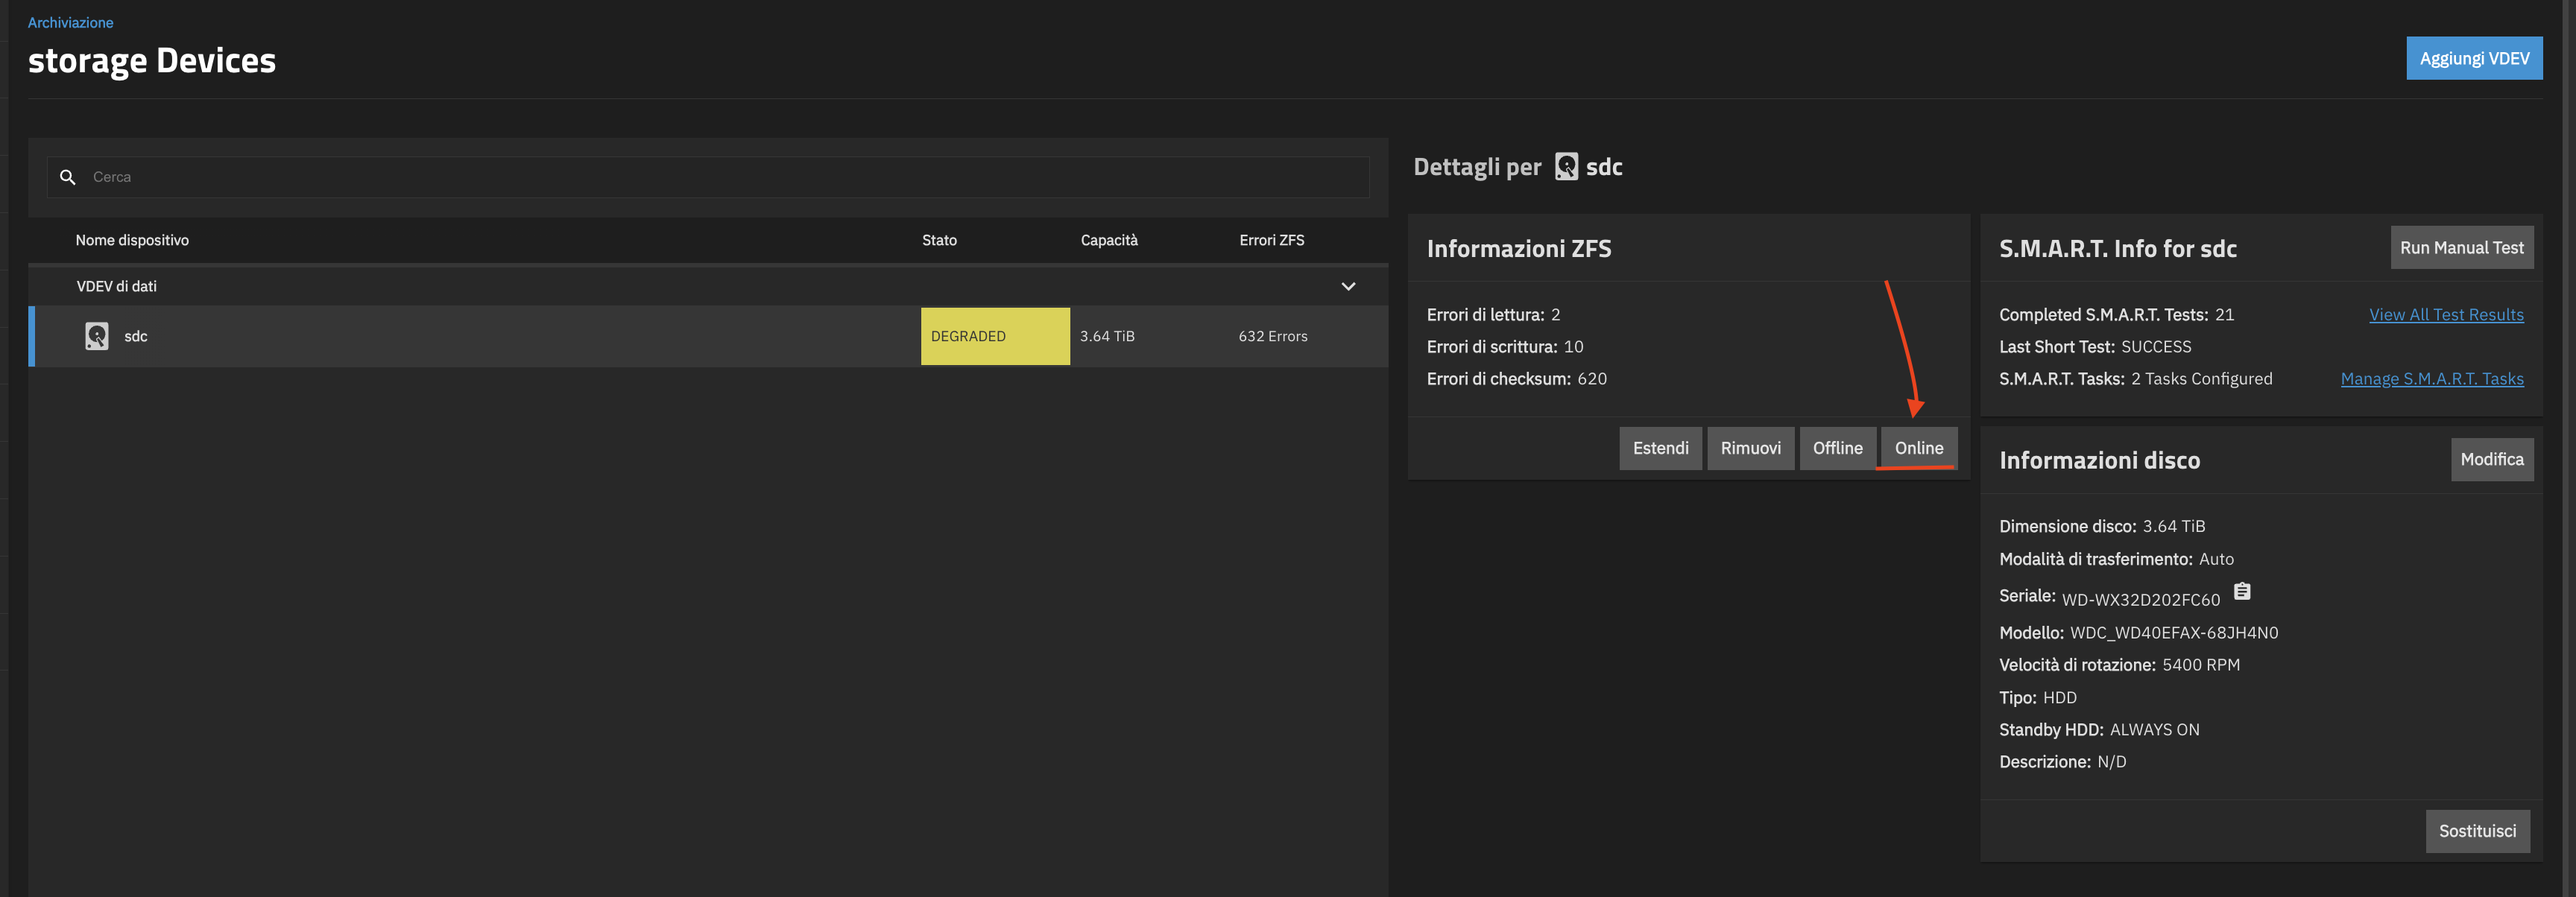Take the disk Offline
The height and width of the screenshot is (897, 2576).
tap(1837, 448)
